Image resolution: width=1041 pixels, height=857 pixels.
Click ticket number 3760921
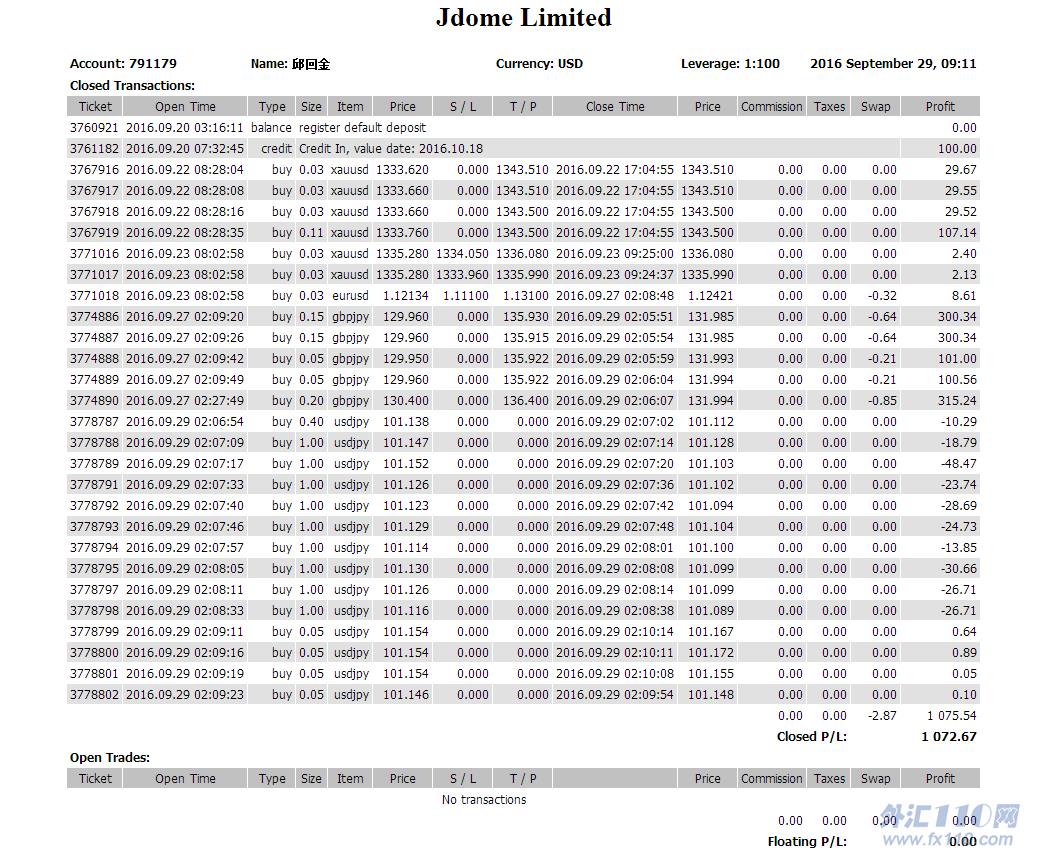point(94,127)
